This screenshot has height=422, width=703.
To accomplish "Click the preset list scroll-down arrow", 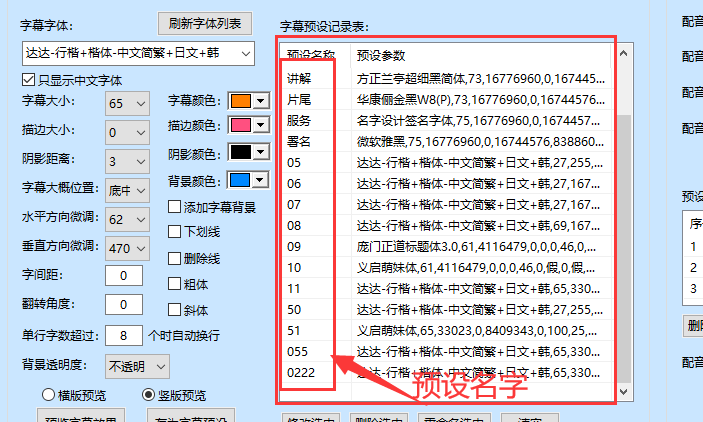I will pyautogui.click(x=623, y=392).
